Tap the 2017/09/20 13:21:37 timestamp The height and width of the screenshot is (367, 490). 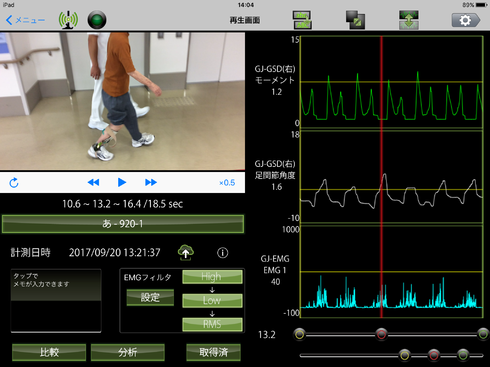point(115,253)
